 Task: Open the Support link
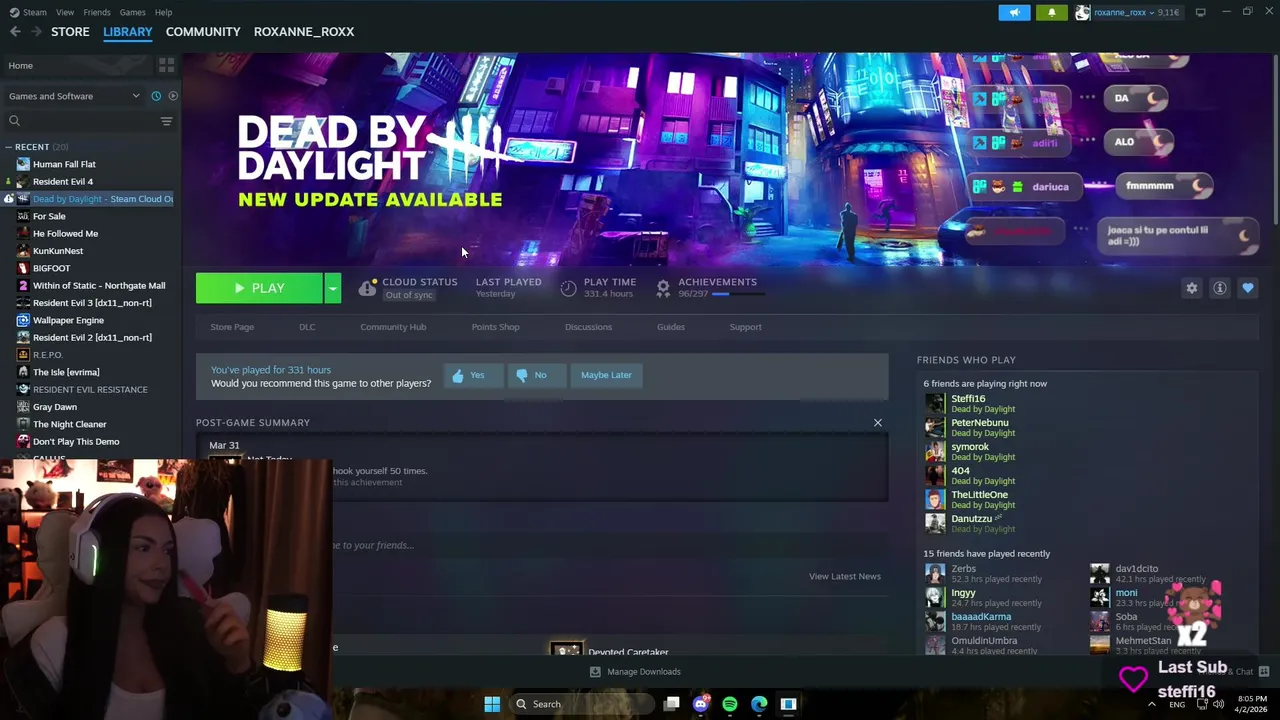745,327
